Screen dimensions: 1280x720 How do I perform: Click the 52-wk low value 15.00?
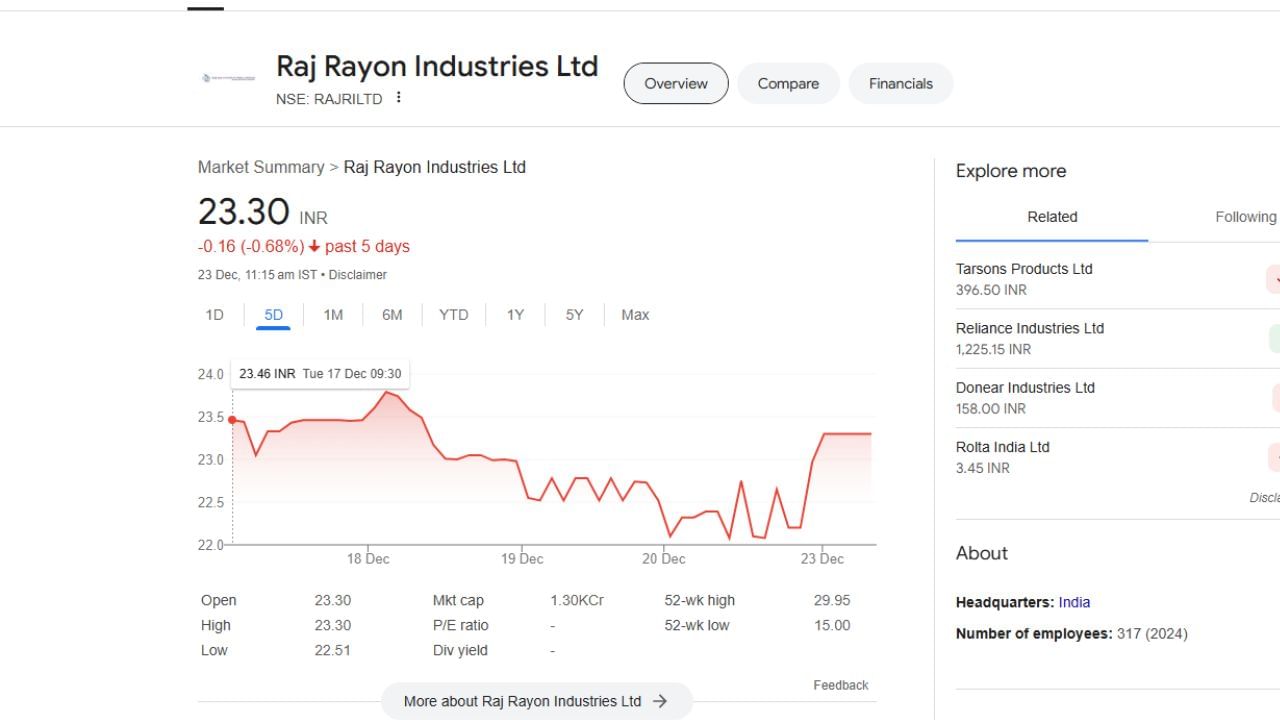[x=832, y=626]
